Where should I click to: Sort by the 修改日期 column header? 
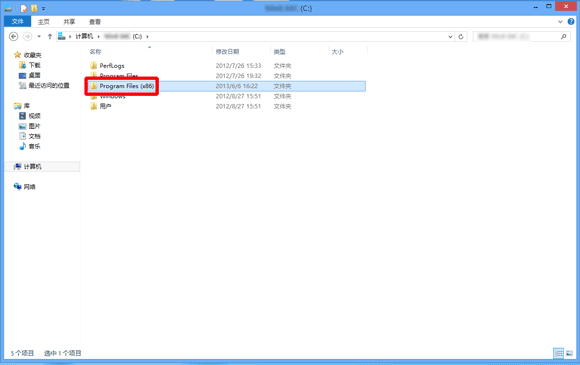point(227,52)
